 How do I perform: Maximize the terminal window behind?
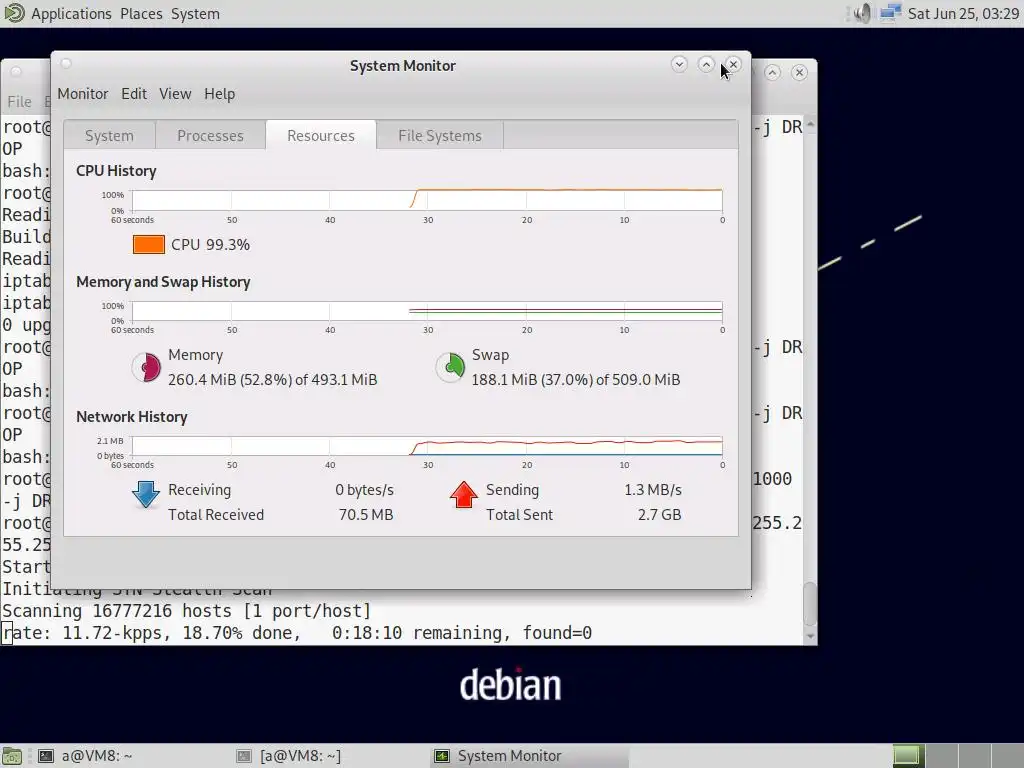773,72
